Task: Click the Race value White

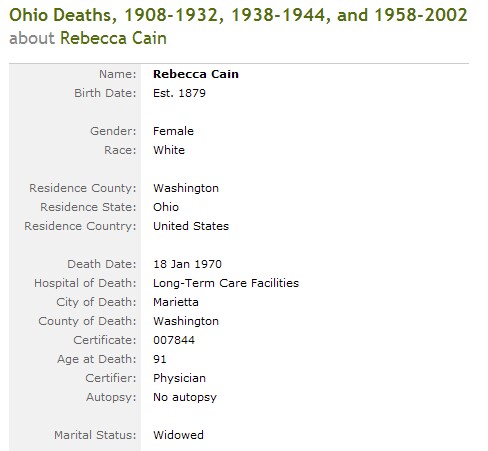Action: click(169, 150)
